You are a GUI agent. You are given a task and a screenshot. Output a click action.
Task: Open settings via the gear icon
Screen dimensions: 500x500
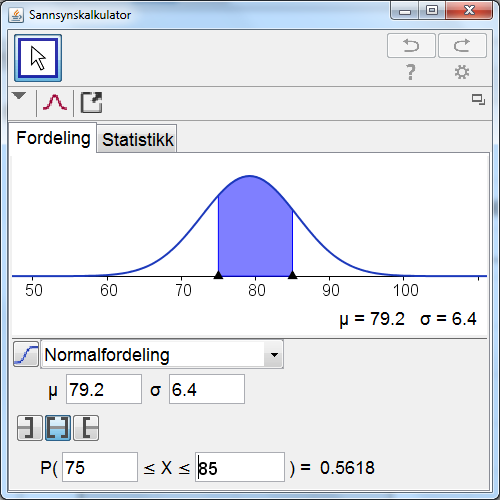pos(462,72)
